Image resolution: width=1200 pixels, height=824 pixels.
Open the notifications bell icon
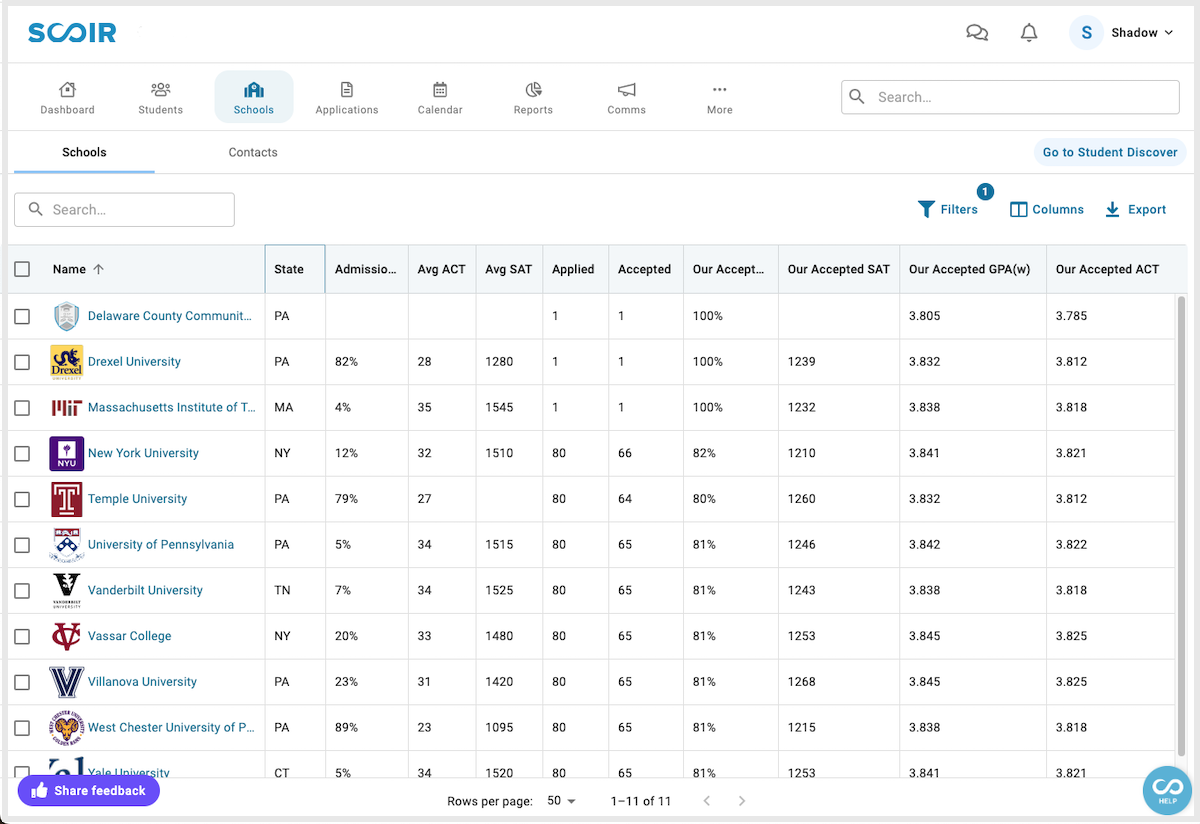1029,33
